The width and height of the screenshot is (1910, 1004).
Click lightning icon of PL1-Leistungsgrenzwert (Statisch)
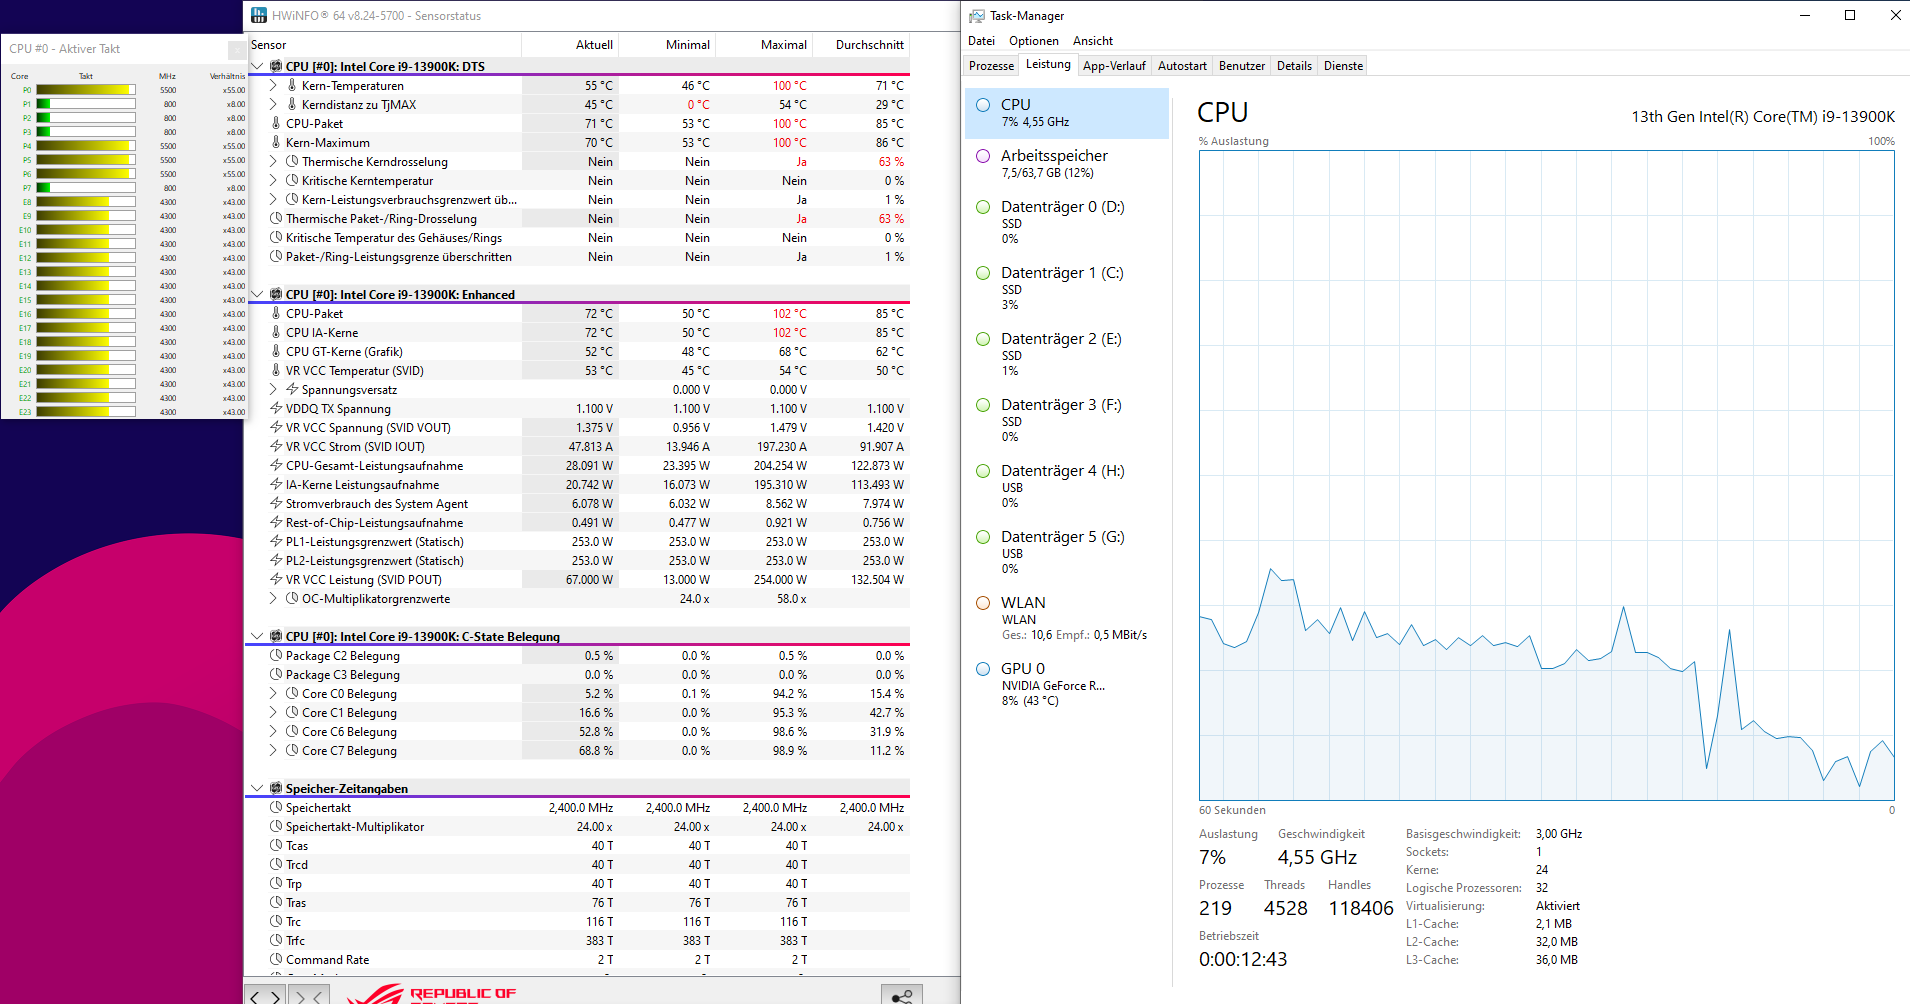point(276,541)
